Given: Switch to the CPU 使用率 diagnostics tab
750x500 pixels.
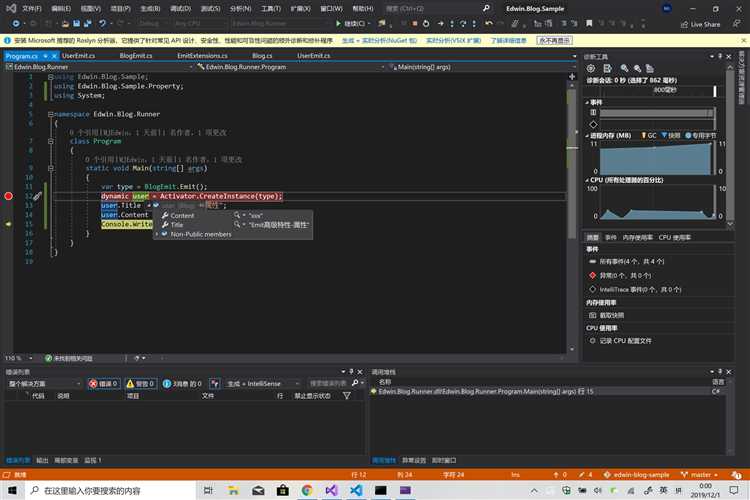Looking at the screenshot, I should [x=674, y=237].
